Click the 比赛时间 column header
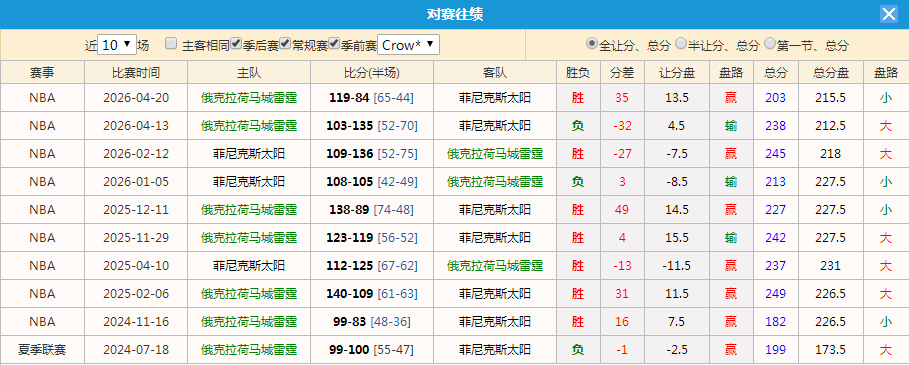Image resolution: width=909 pixels, height=365 pixels. point(136,72)
